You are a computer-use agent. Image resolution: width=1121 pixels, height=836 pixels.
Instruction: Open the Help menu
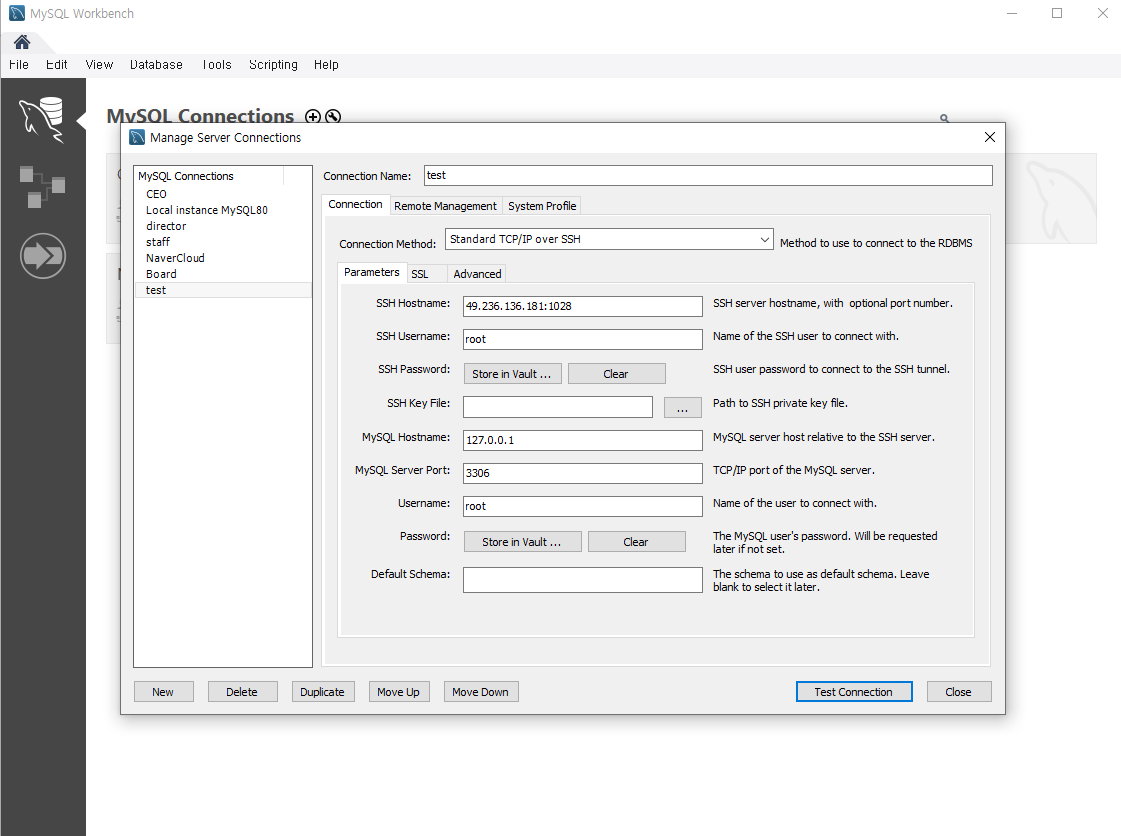tap(326, 64)
